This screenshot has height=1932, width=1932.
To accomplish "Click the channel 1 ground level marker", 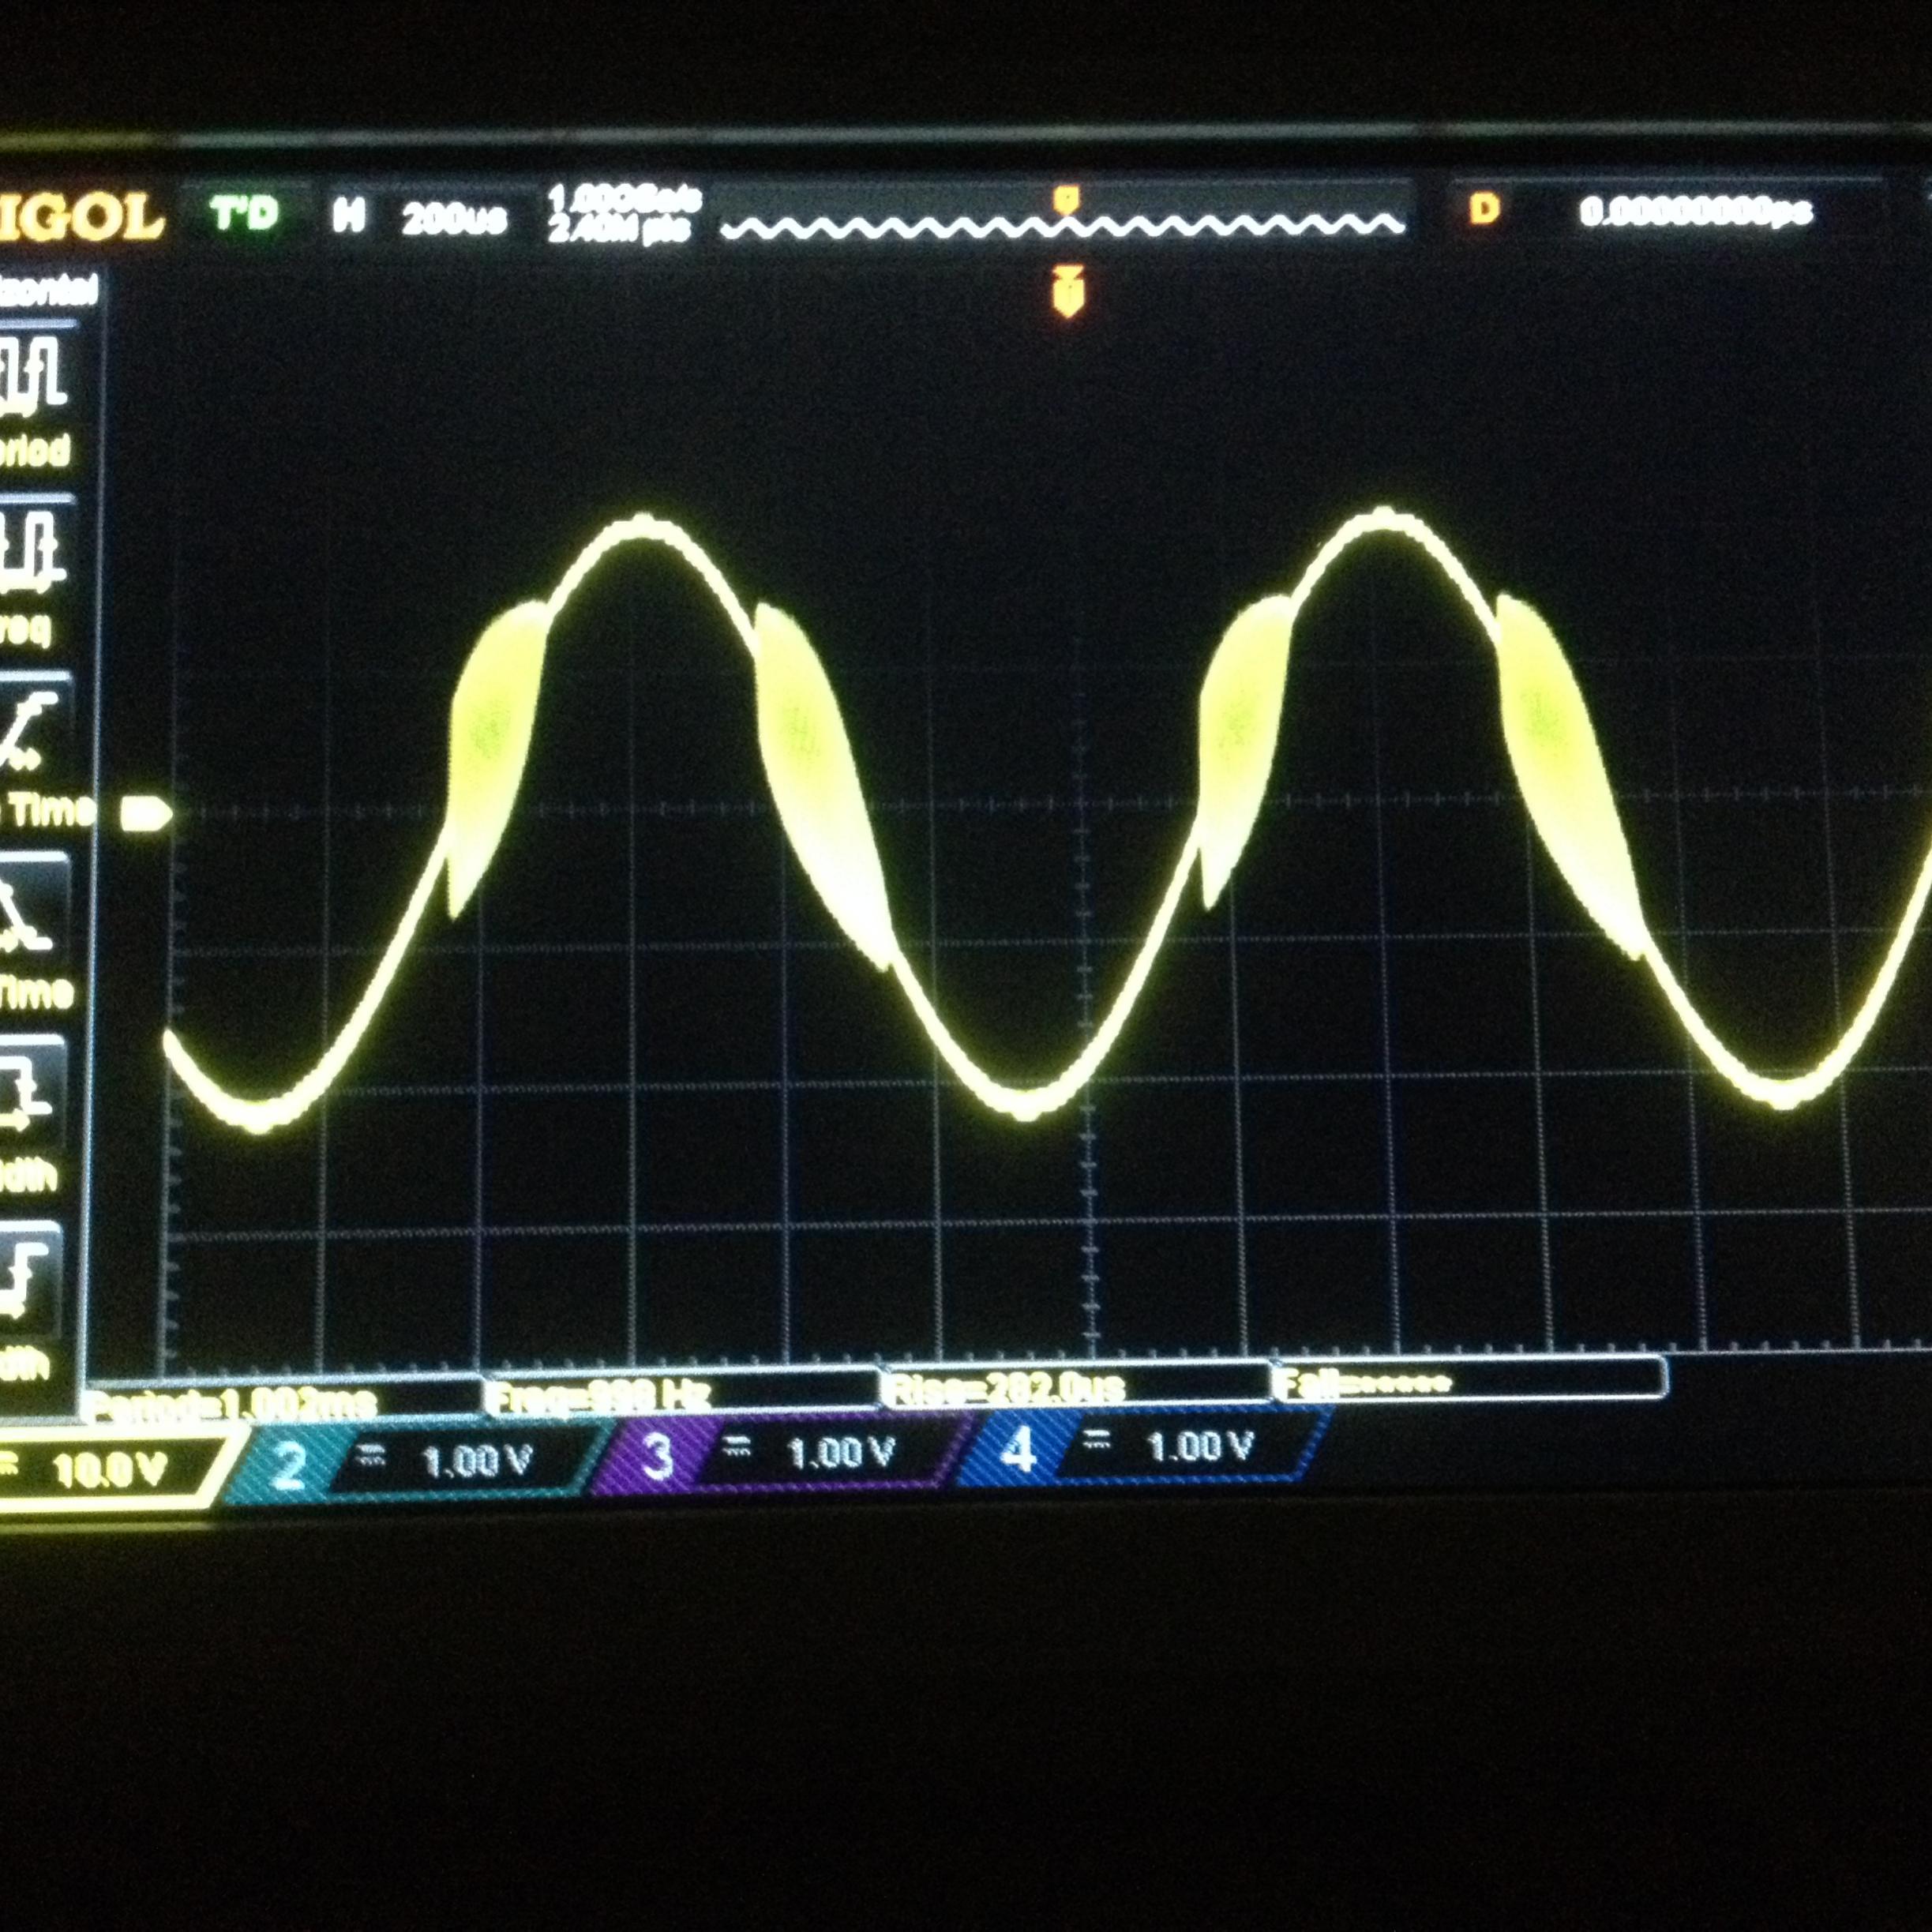I will 146,814.
